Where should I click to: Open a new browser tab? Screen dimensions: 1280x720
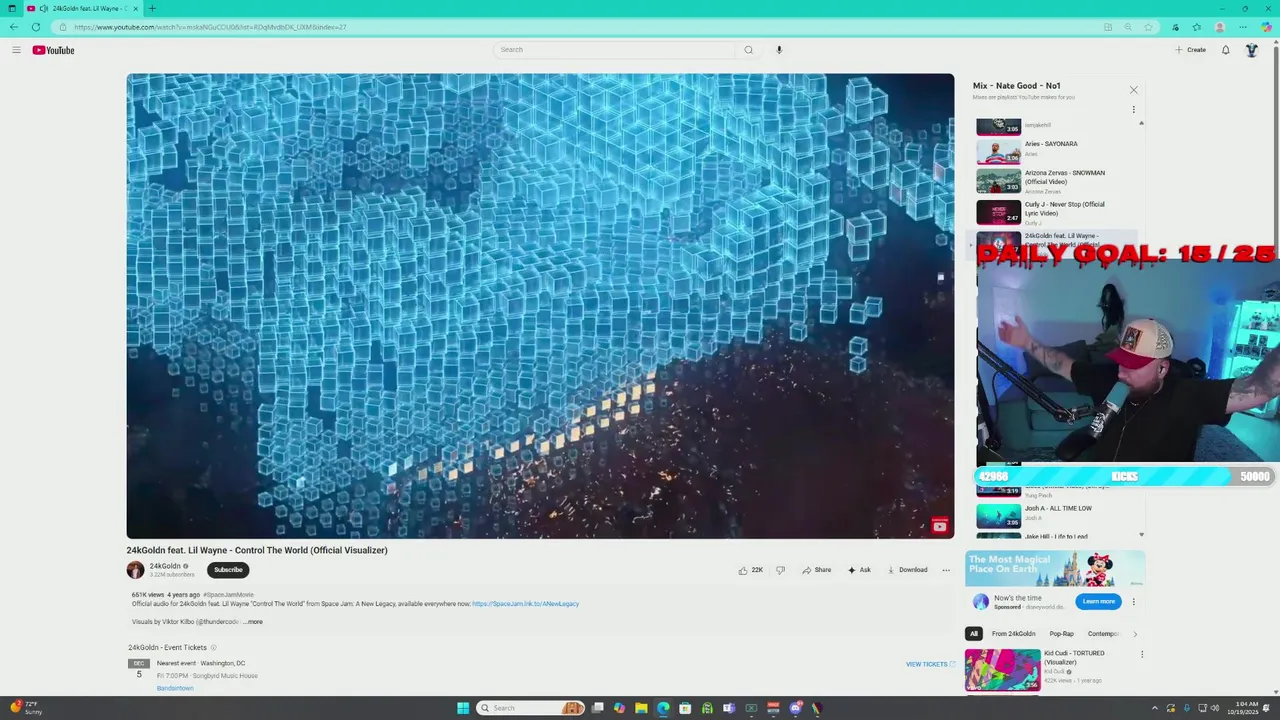coord(152,8)
